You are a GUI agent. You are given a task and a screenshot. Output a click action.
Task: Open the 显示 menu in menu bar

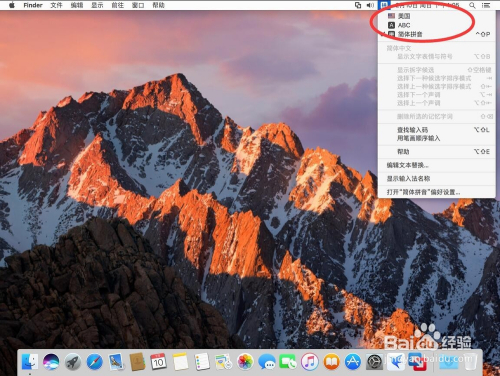click(x=97, y=5)
